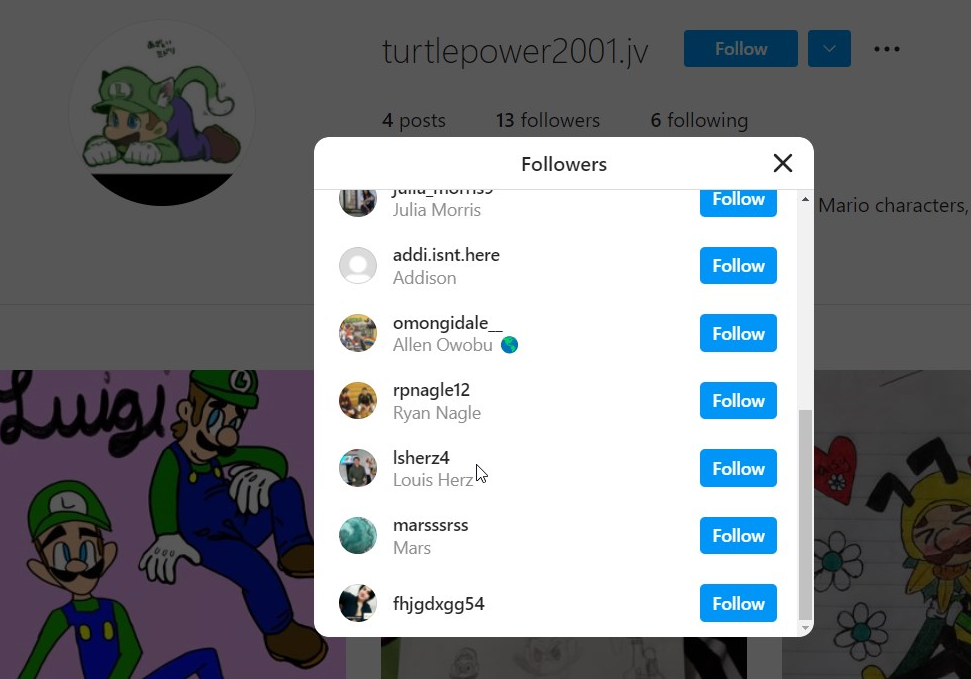Expand the suggested accounts dropdown arrow
This screenshot has width=971, height=679.
point(829,48)
